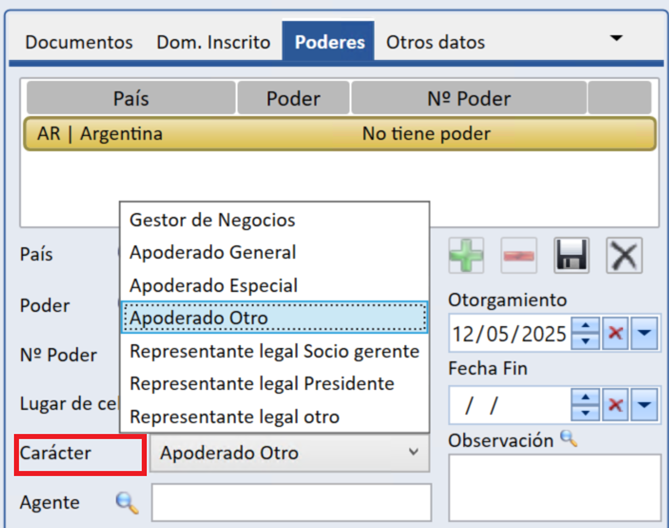671x530 pixels.
Task: Click the magnifier icon beside Observación
Action: click(568, 438)
